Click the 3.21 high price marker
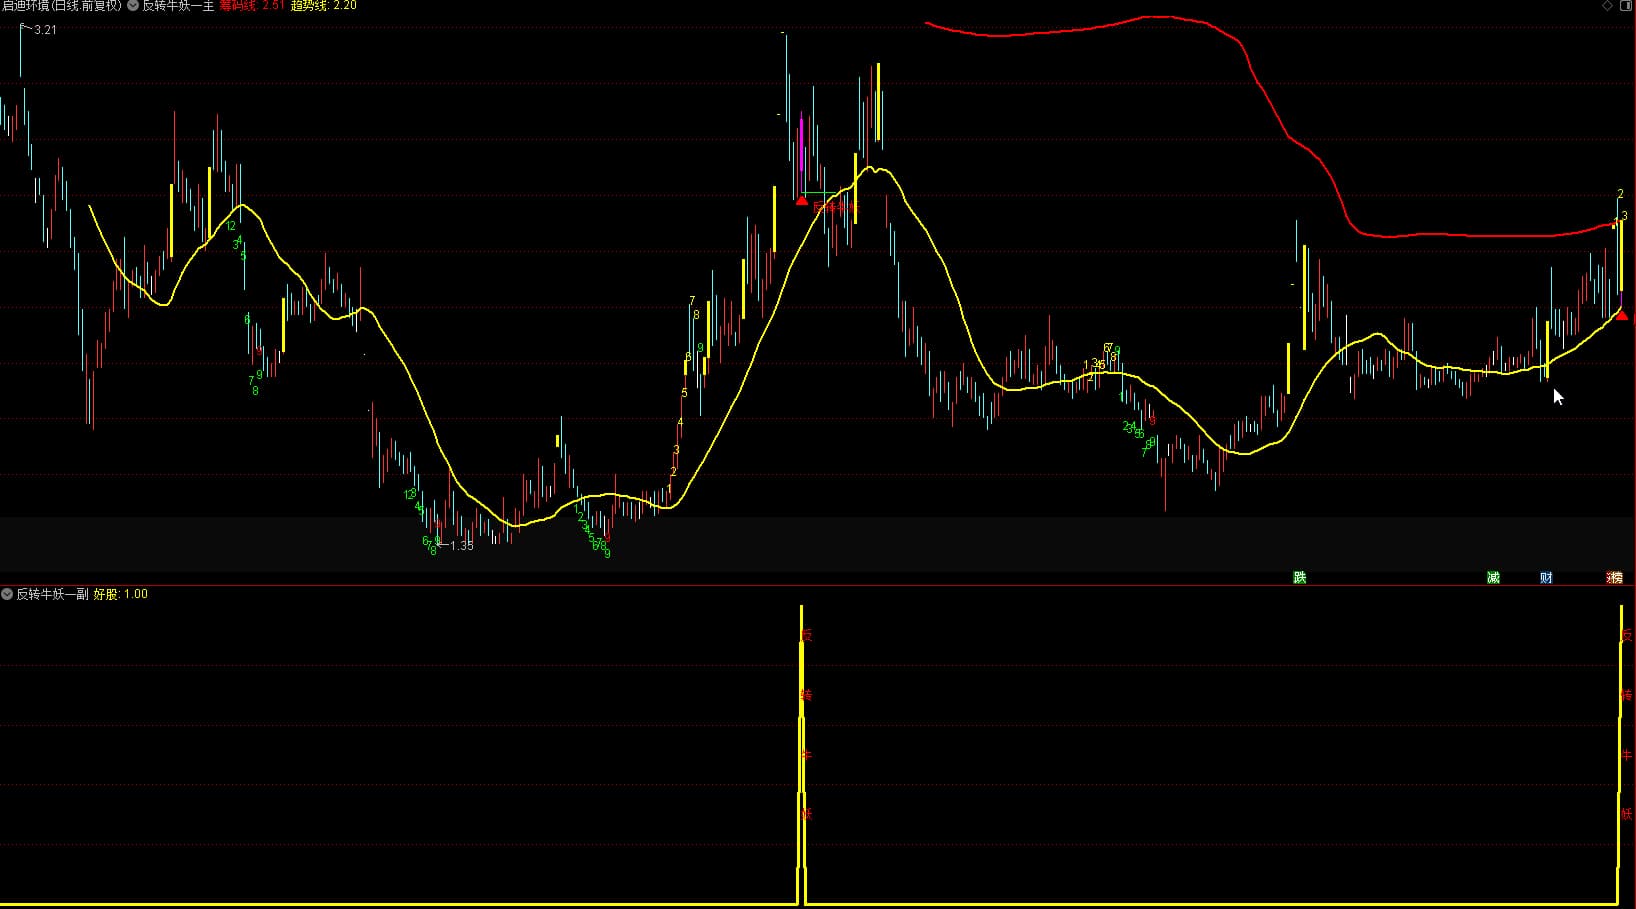Image resolution: width=1636 pixels, height=909 pixels. pyautogui.click(x=45, y=30)
